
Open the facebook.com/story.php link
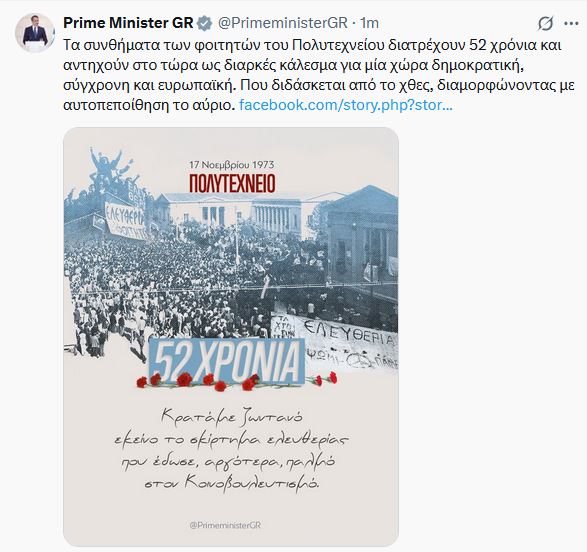pos(346,105)
